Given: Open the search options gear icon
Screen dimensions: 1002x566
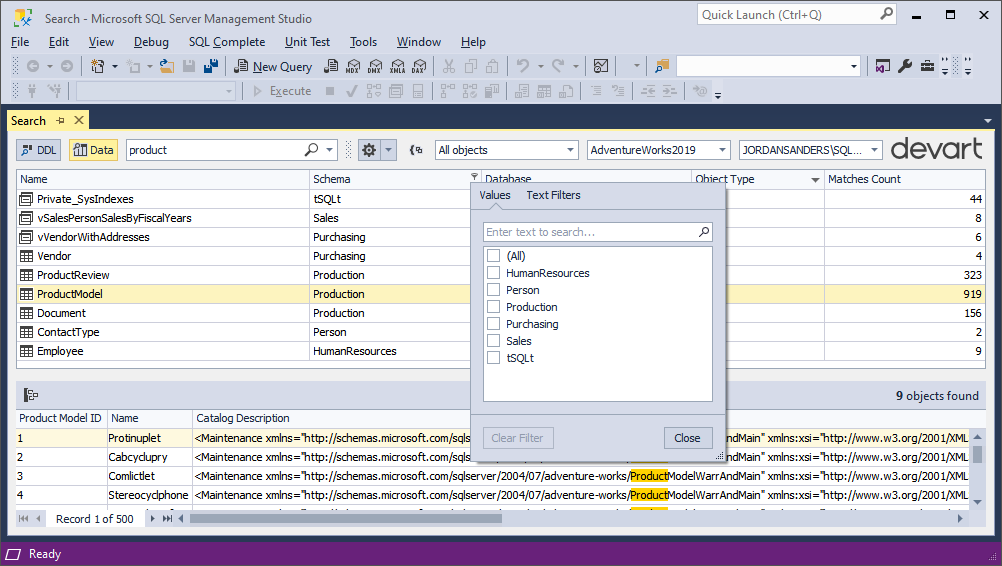Looking at the screenshot, I should click(x=369, y=150).
